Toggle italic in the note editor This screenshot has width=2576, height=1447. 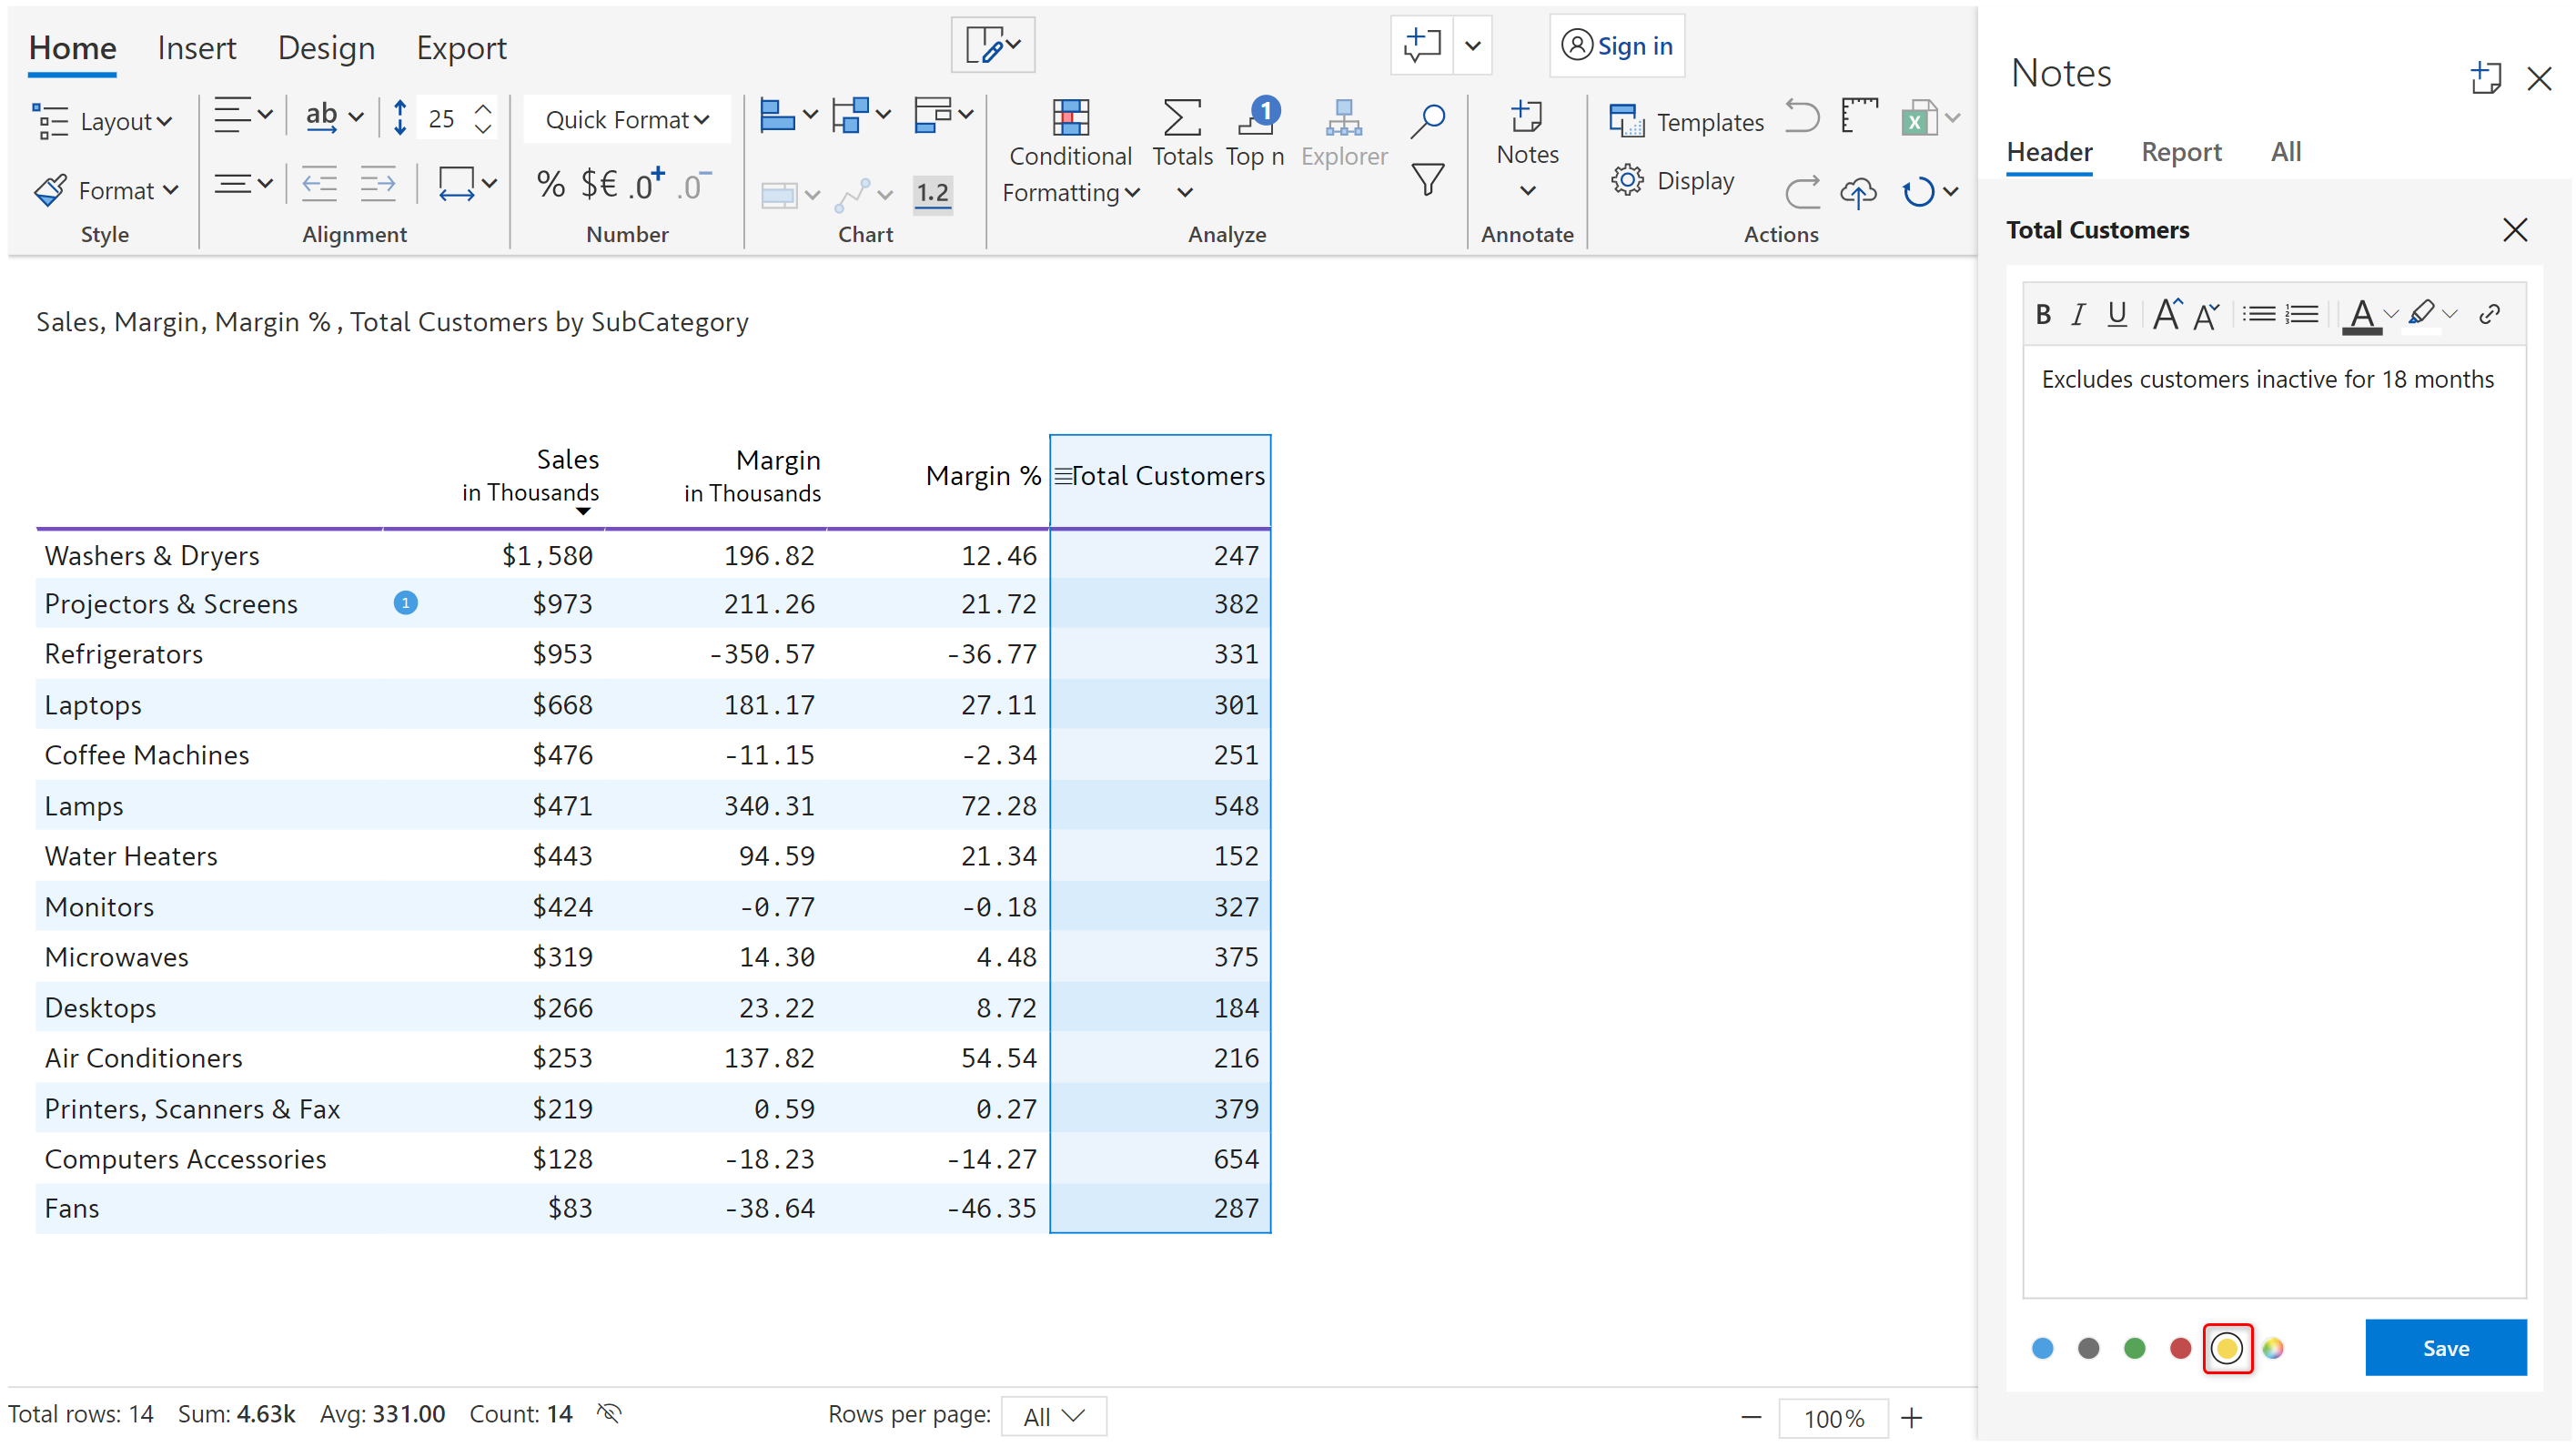tap(2078, 315)
